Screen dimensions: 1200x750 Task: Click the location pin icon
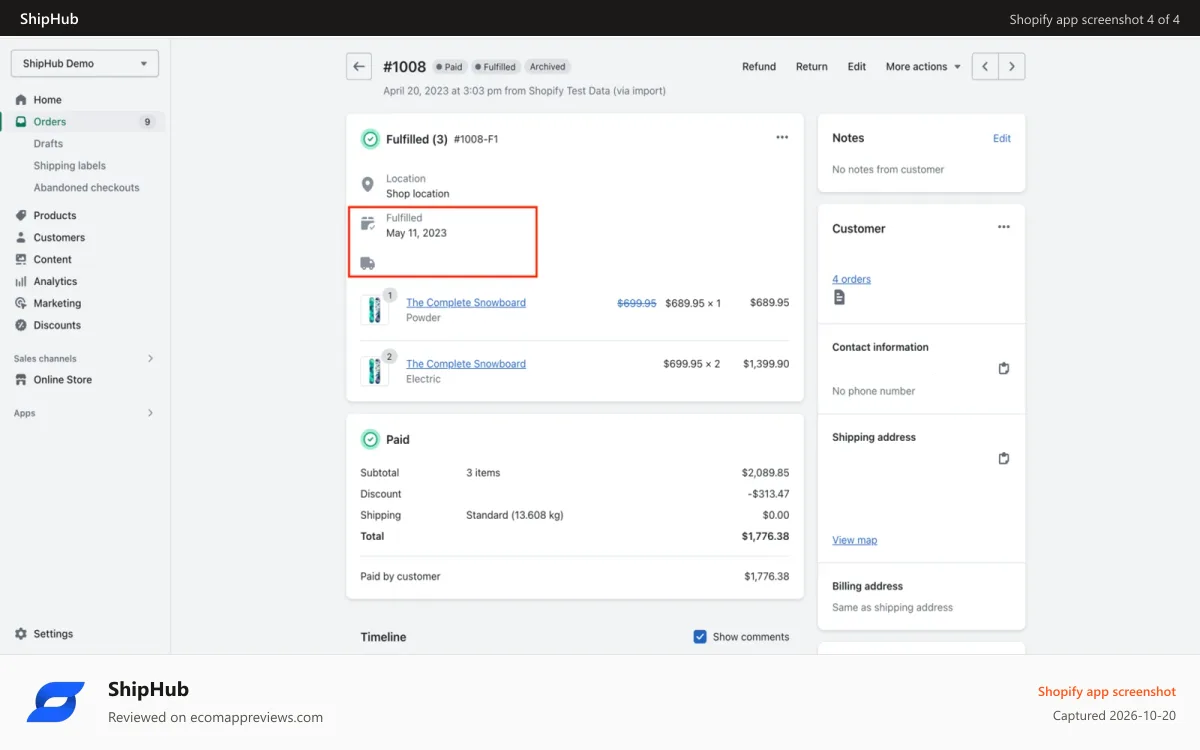click(368, 185)
